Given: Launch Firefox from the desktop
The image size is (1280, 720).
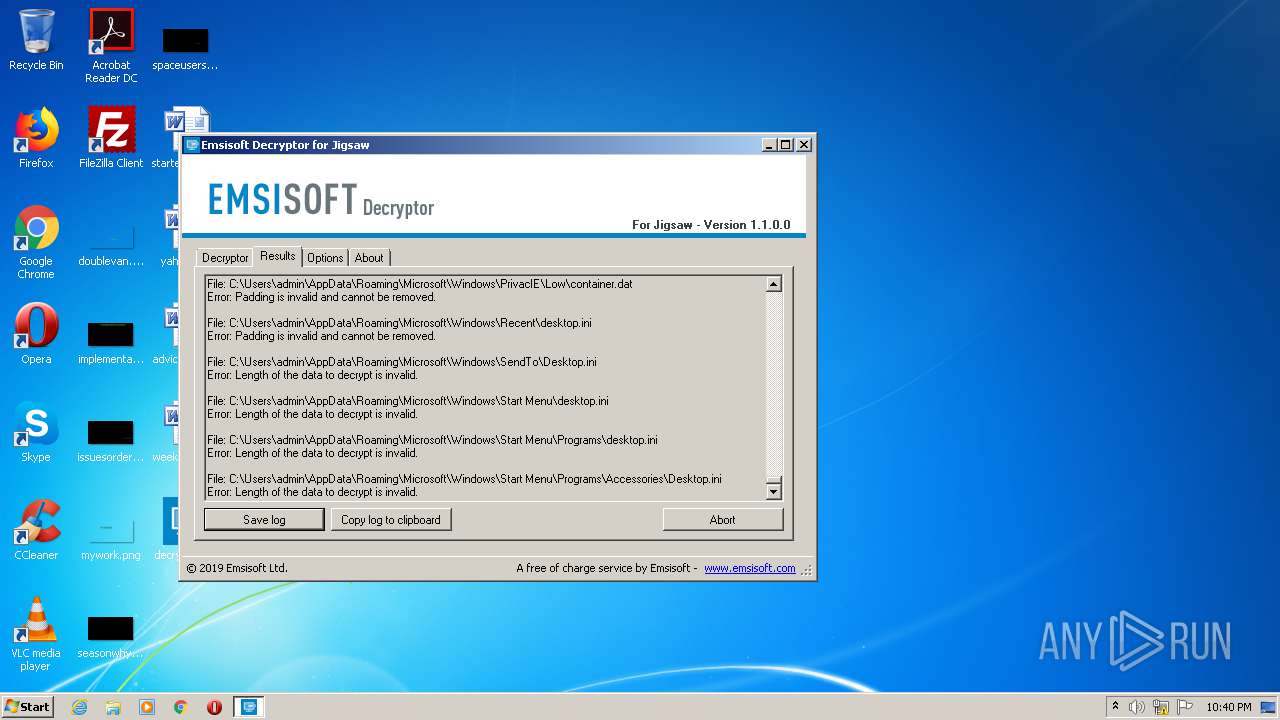Looking at the screenshot, I should point(36,138).
